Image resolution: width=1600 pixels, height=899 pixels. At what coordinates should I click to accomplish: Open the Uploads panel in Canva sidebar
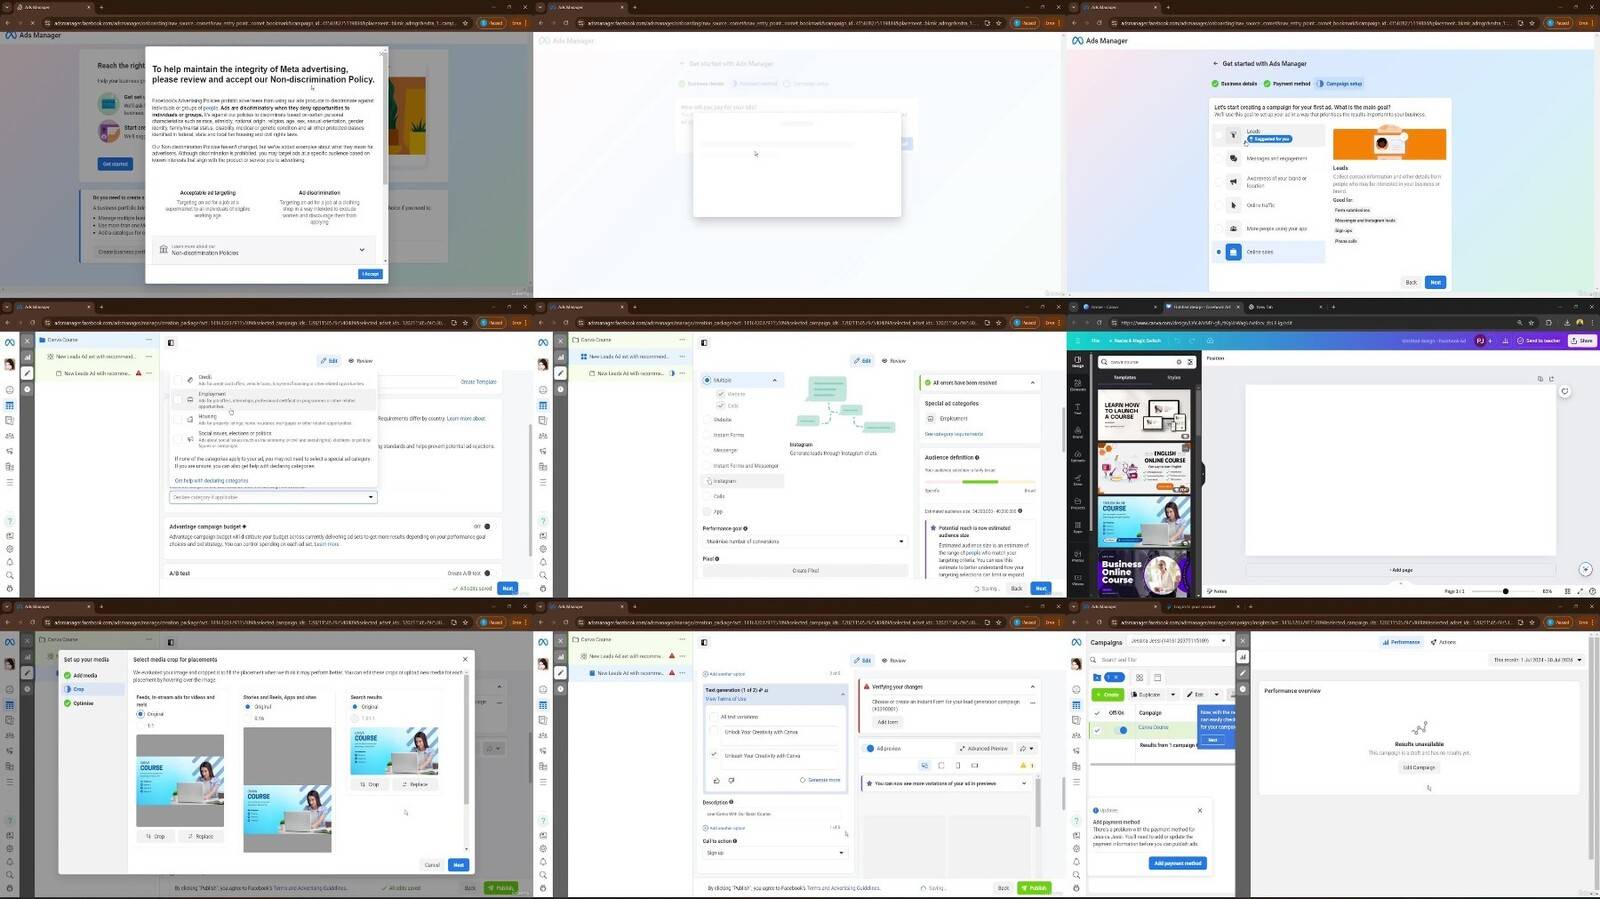coord(1077,456)
